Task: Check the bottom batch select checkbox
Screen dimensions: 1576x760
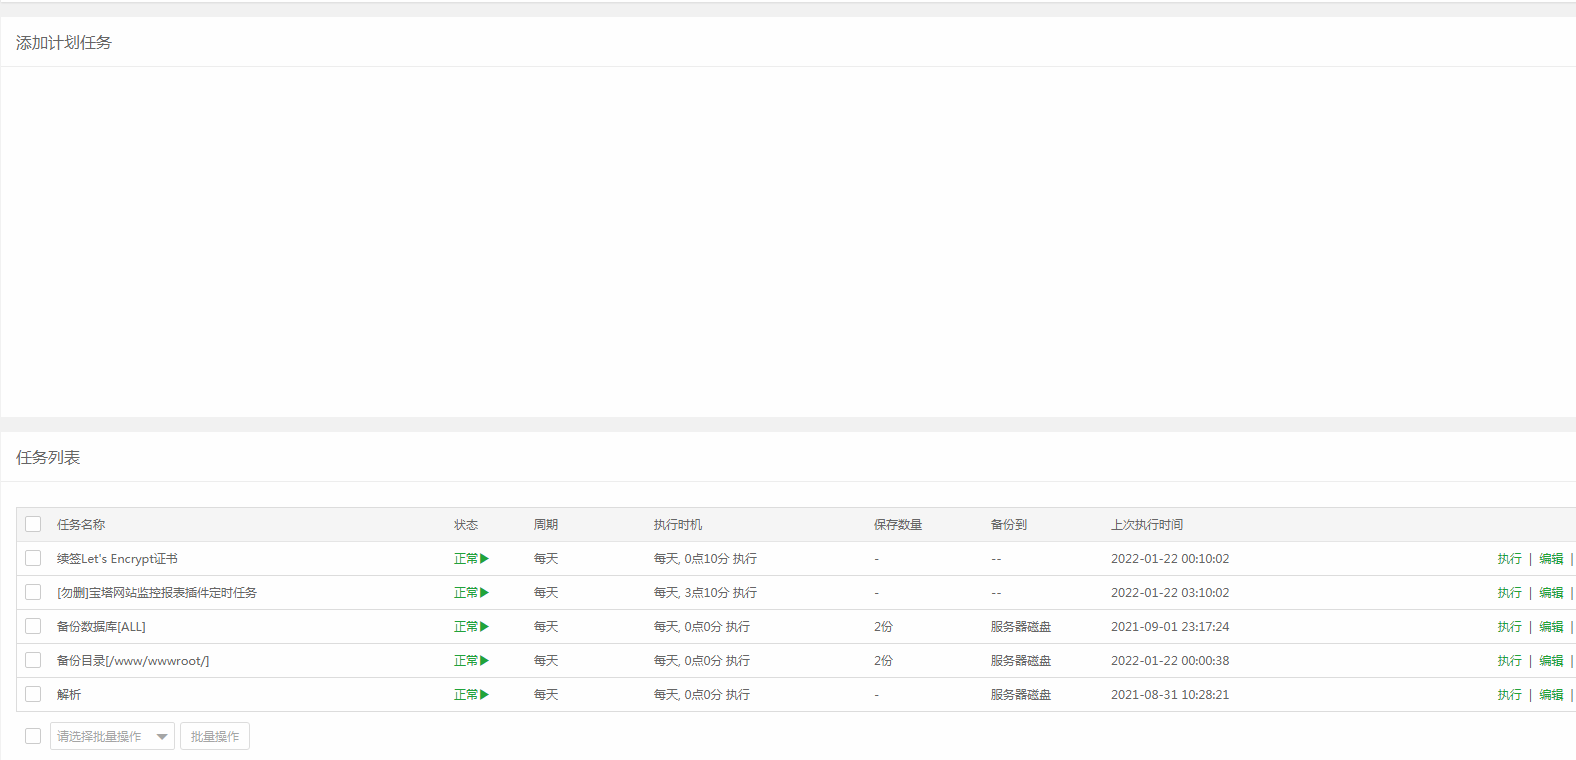Action: pos(33,736)
